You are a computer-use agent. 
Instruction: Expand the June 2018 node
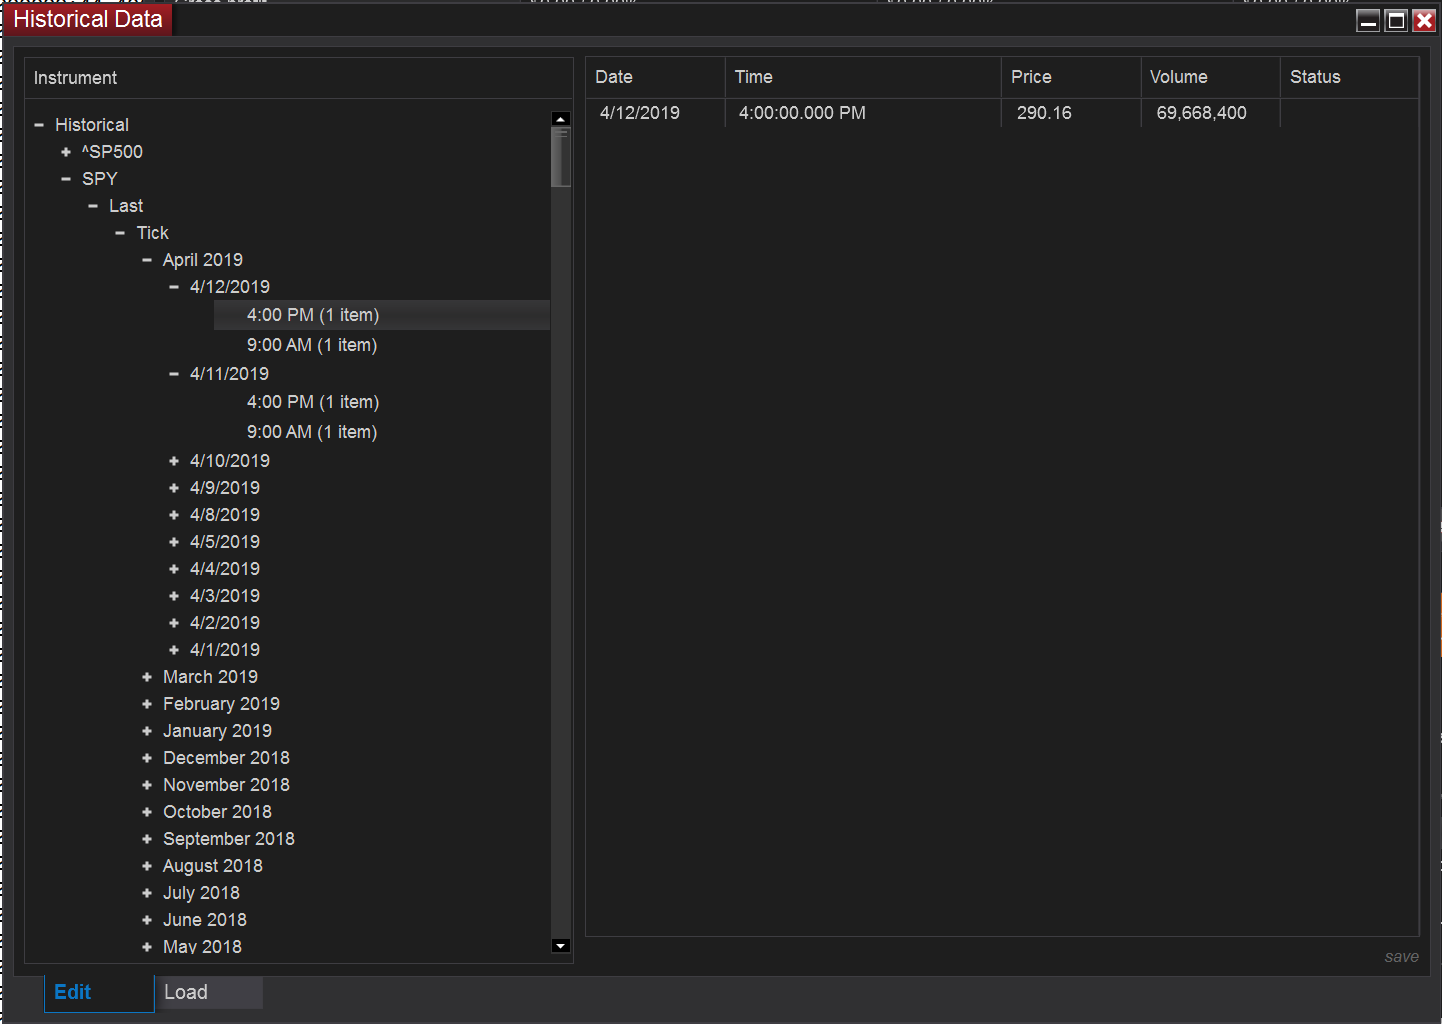pyautogui.click(x=147, y=920)
